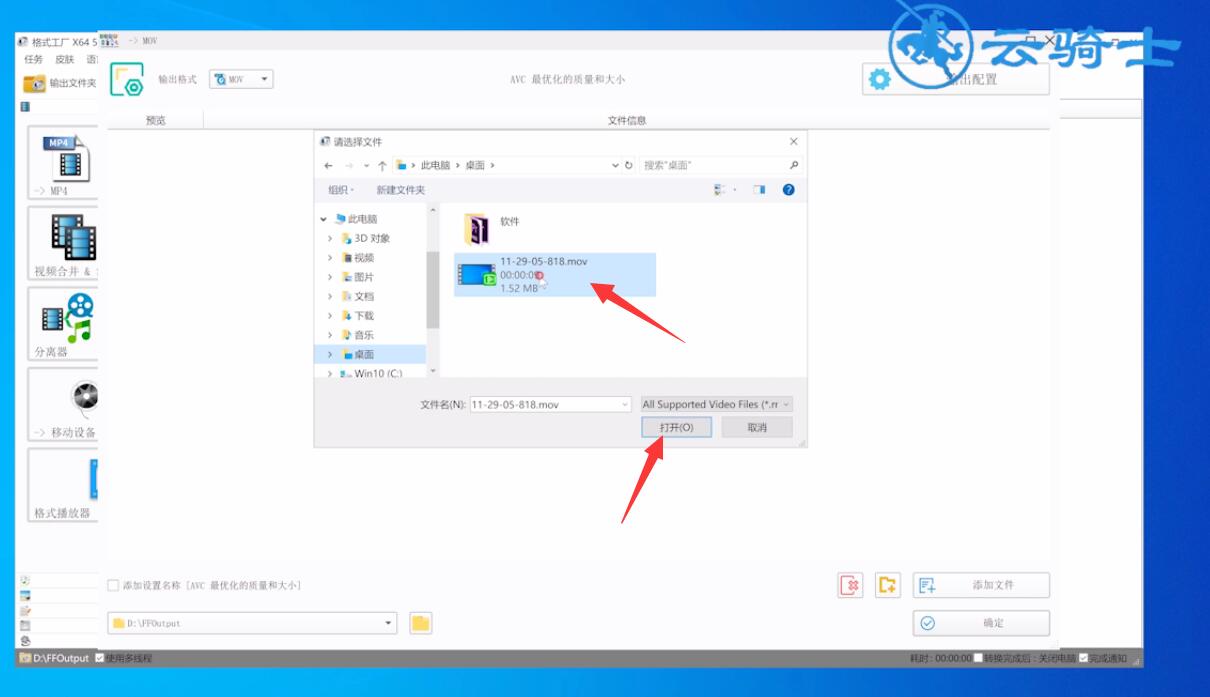The height and width of the screenshot is (697, 1210).
Task: Expand the 视频 tree node
Action: pyautogui.click(x=331, y=258)
